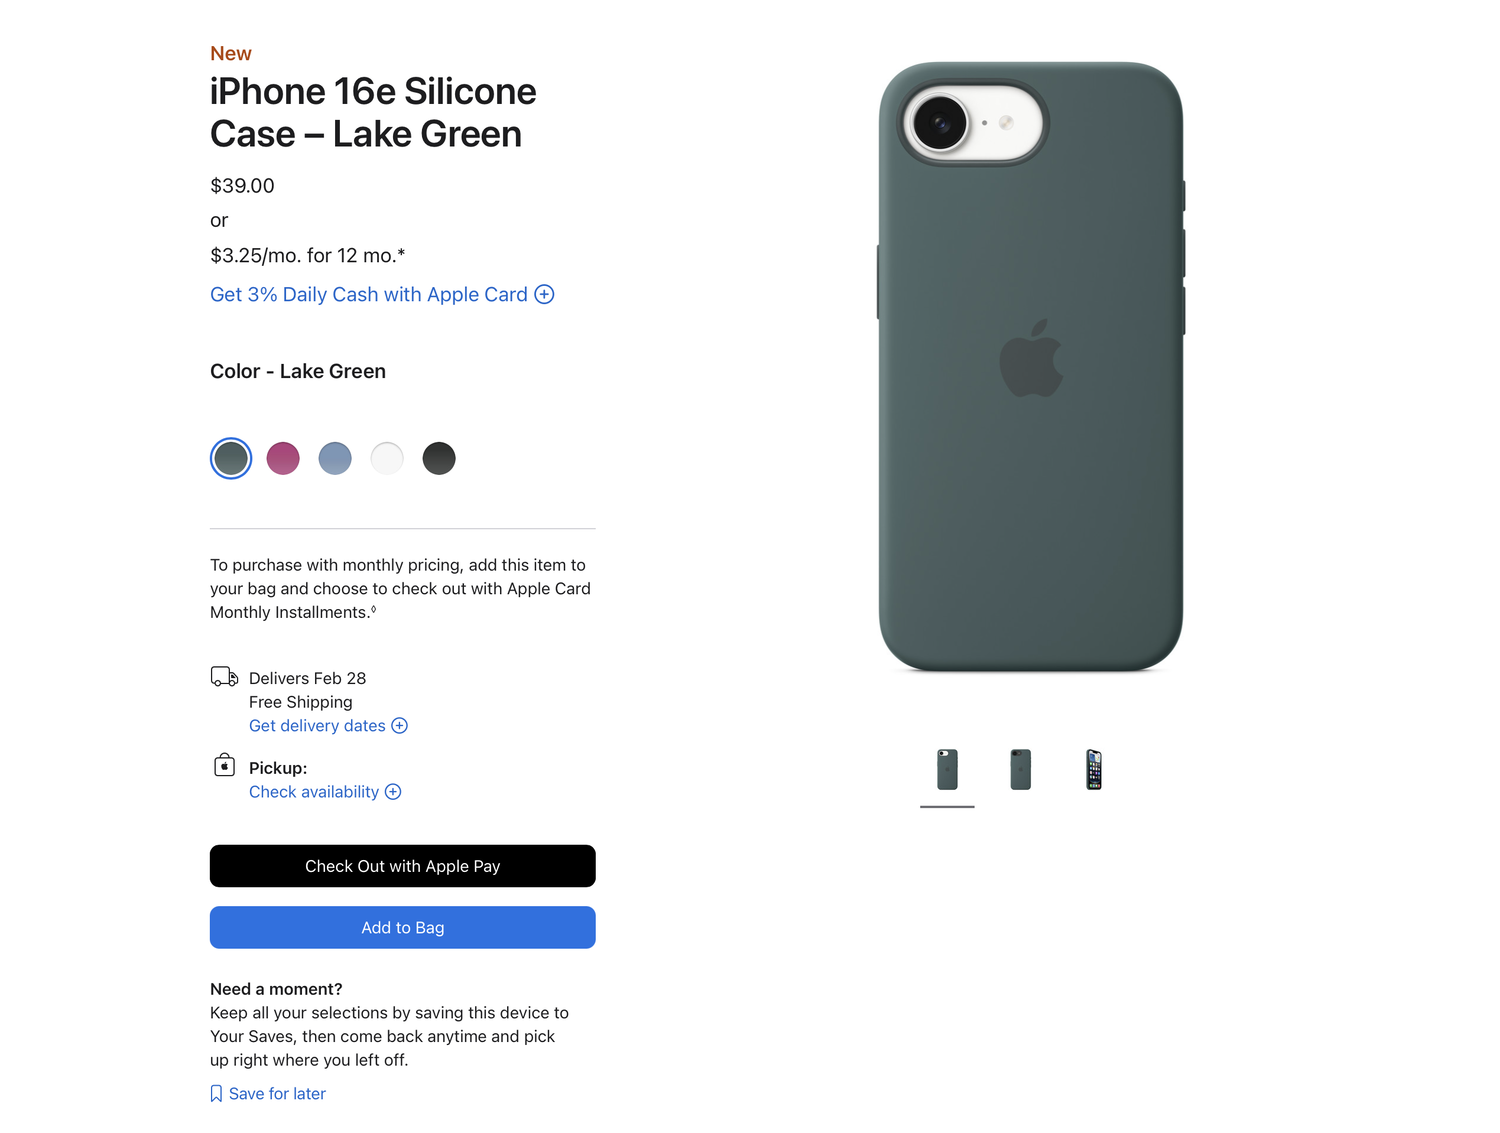This screenshot has height=1133, width=1500.
Task: Click plus icon beside Check availability
Action: point(393,792)
